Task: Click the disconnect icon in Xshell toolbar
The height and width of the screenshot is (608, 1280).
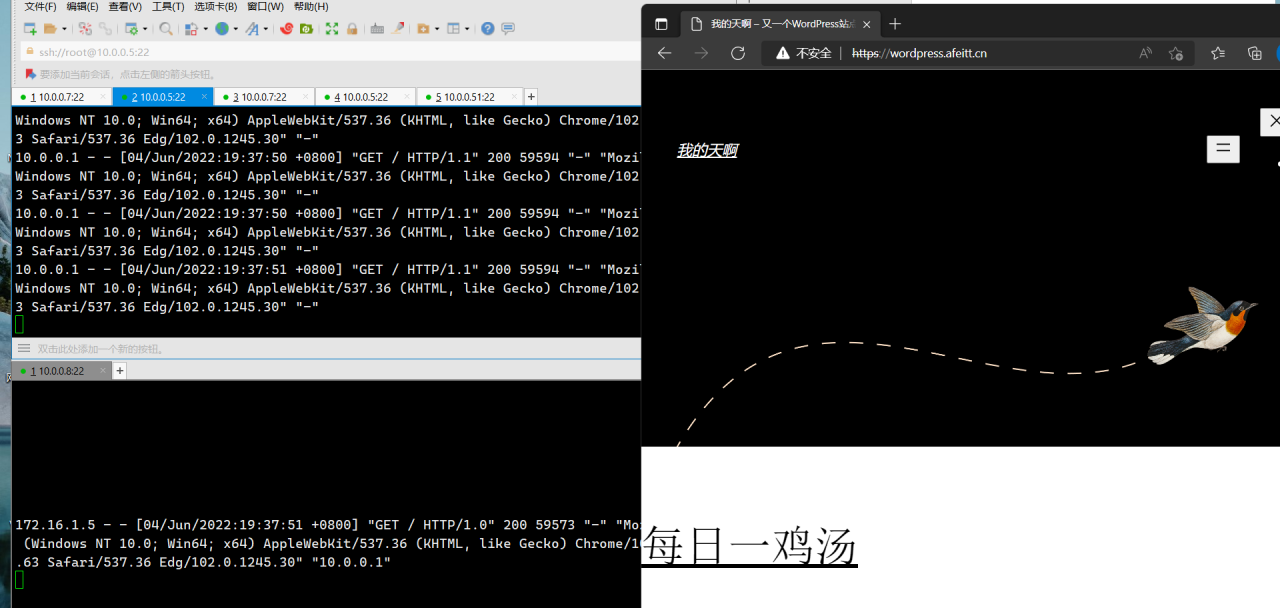Action: [x=85, y=29]
